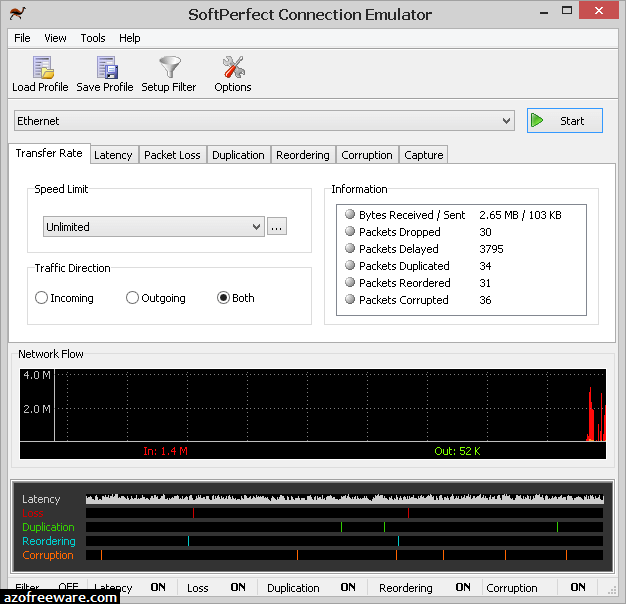
Task: Open the Tools menu
Action: click(x=93, y=38)
